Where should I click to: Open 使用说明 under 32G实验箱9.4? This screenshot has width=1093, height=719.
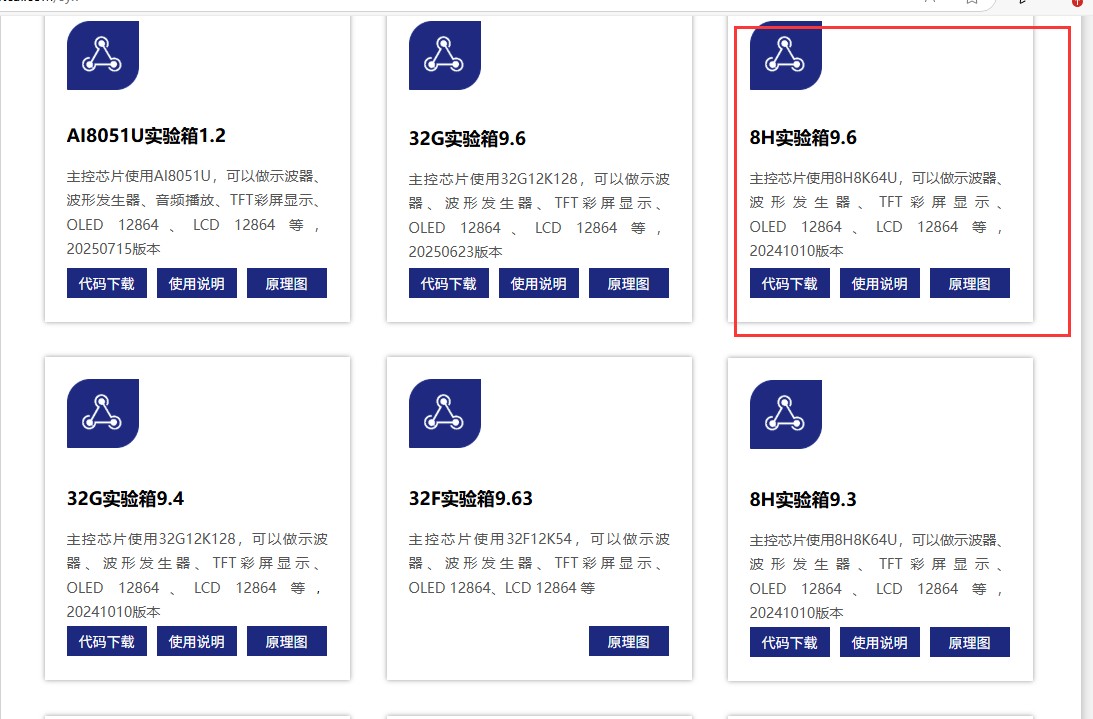pyautogui.click(x=197, y=641)
